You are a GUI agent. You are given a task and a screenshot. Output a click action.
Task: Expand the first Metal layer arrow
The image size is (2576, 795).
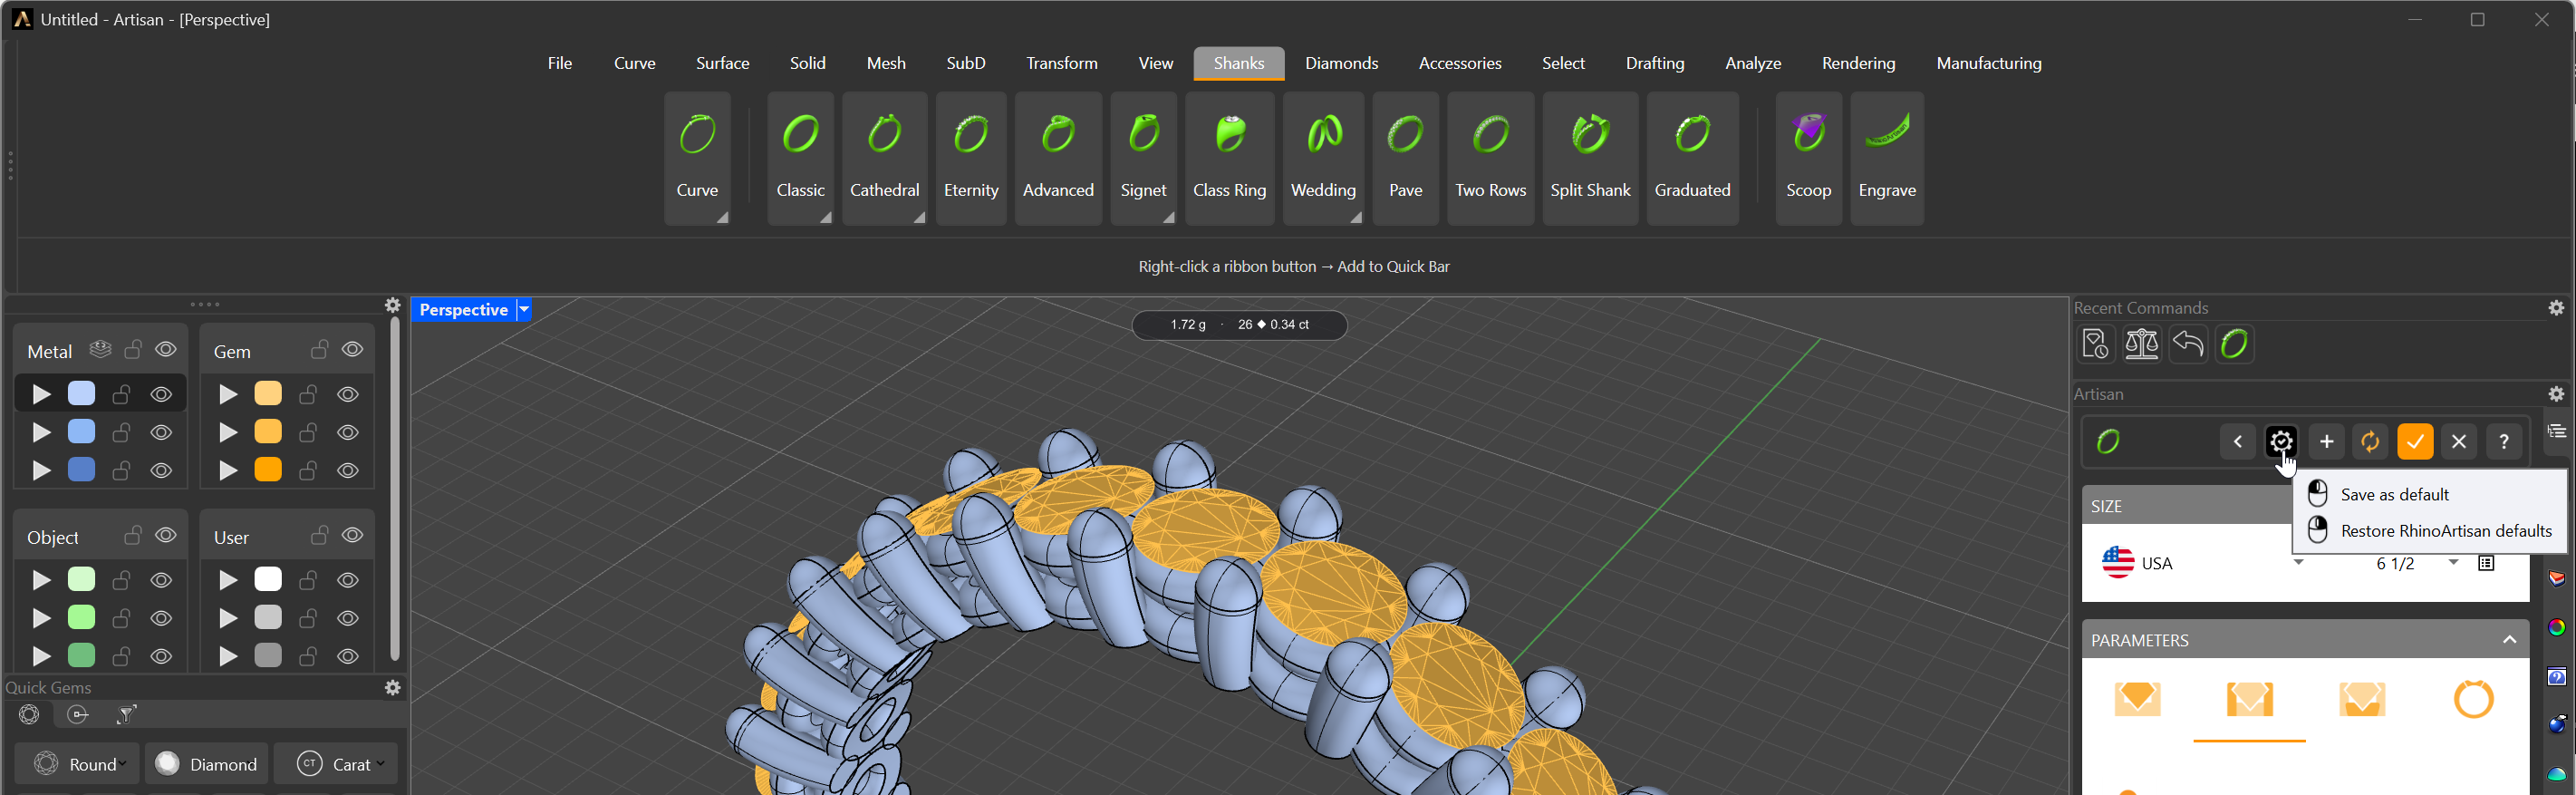(41, 395)
